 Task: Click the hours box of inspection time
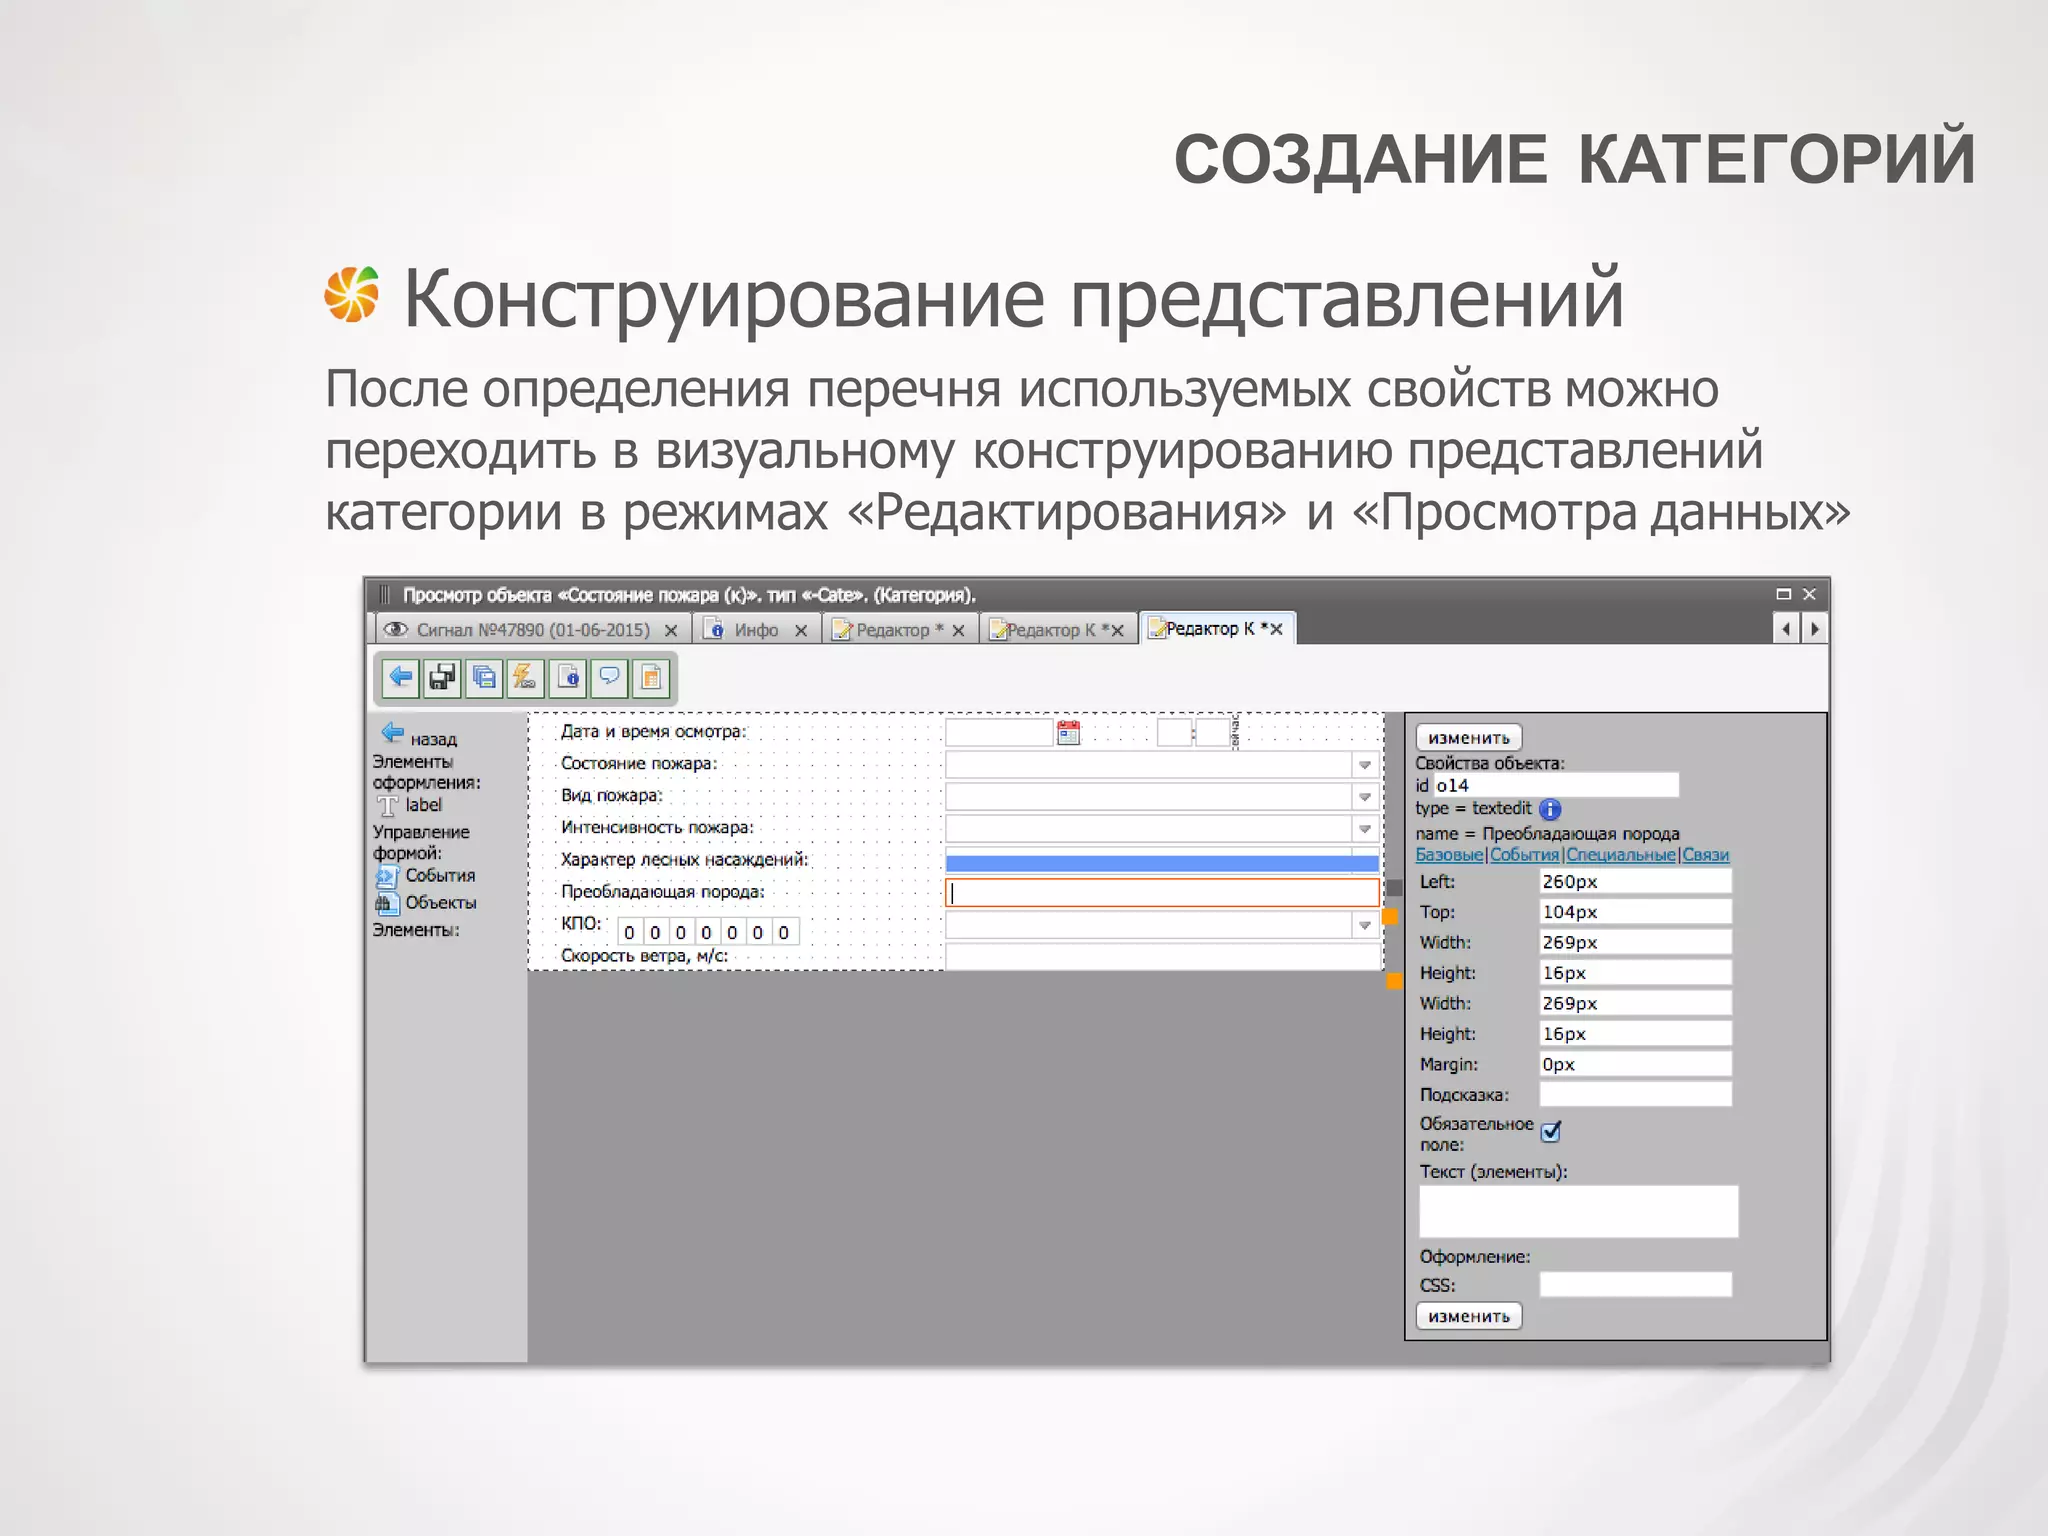click(x=1174, y=733)
